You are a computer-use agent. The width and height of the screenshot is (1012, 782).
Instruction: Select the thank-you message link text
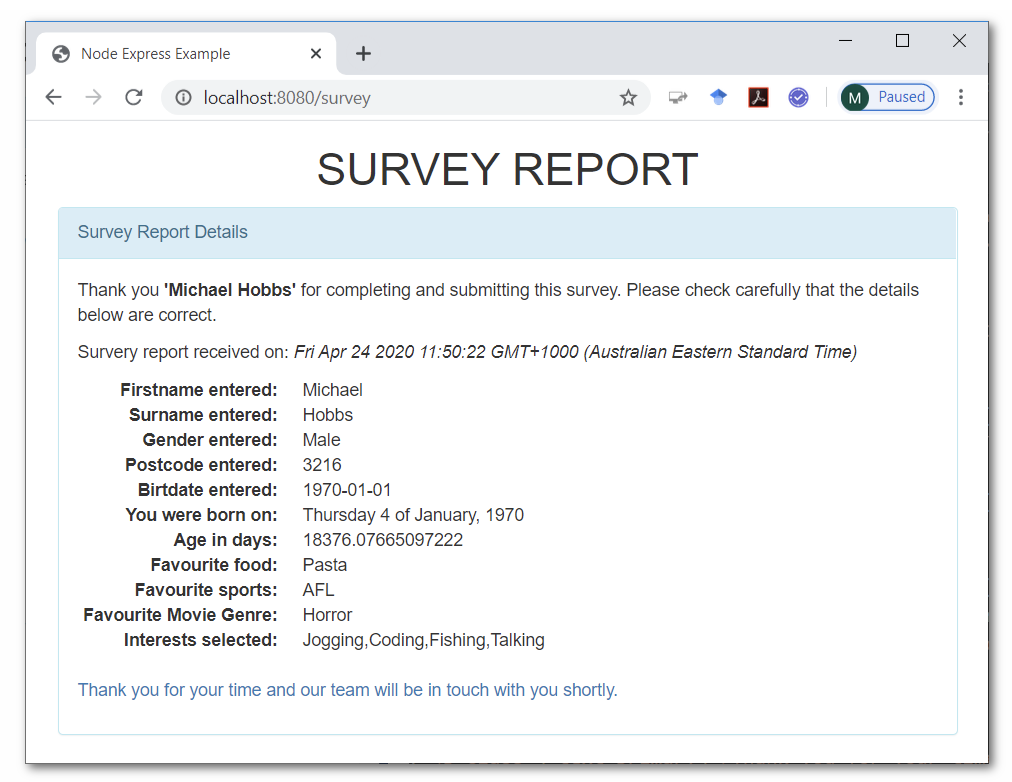[347, 689]
